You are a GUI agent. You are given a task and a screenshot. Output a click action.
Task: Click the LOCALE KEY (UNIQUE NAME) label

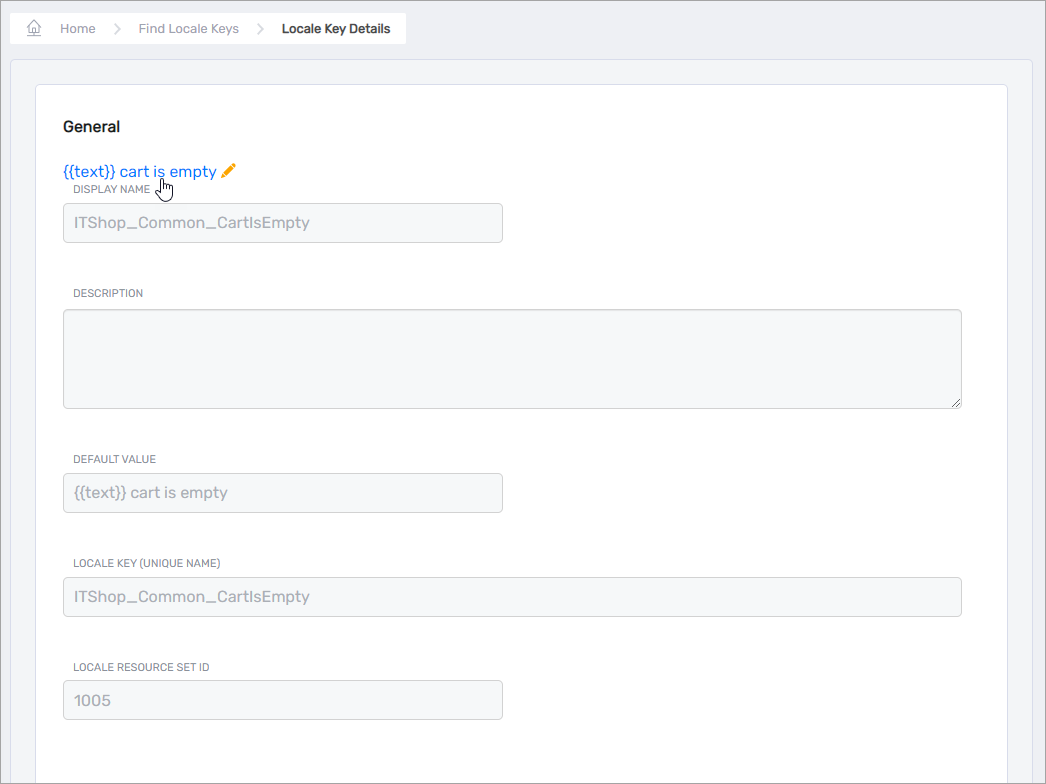pyautogui.click(x=146, y=564)
